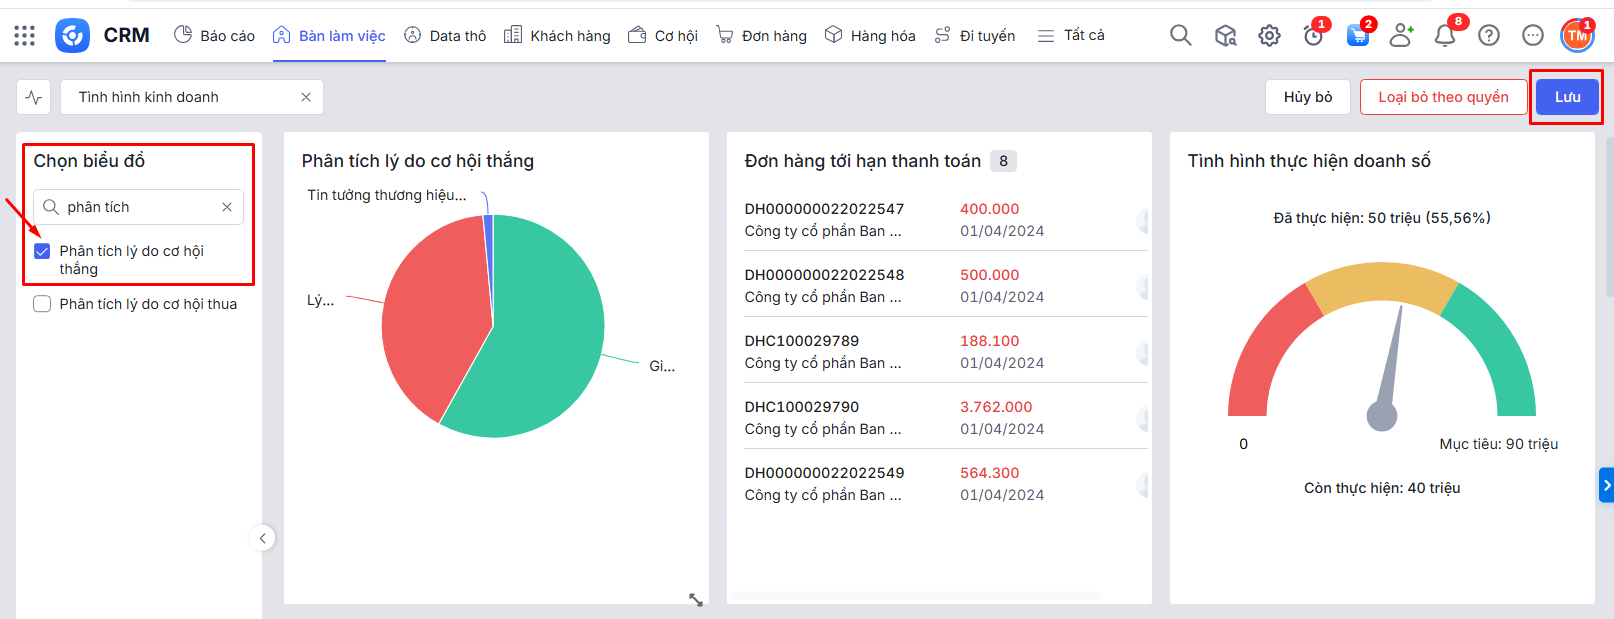Switch to the Báo cáo tab
Image resolution: width=1614 pixels, height=619 pixels.
[x=214, y=36]
